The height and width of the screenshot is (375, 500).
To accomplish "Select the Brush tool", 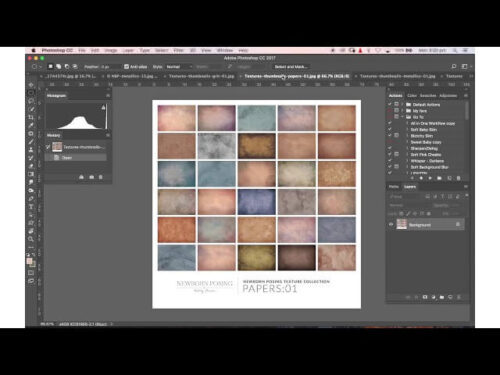I will pyautogui.click(x=31, y=142).
